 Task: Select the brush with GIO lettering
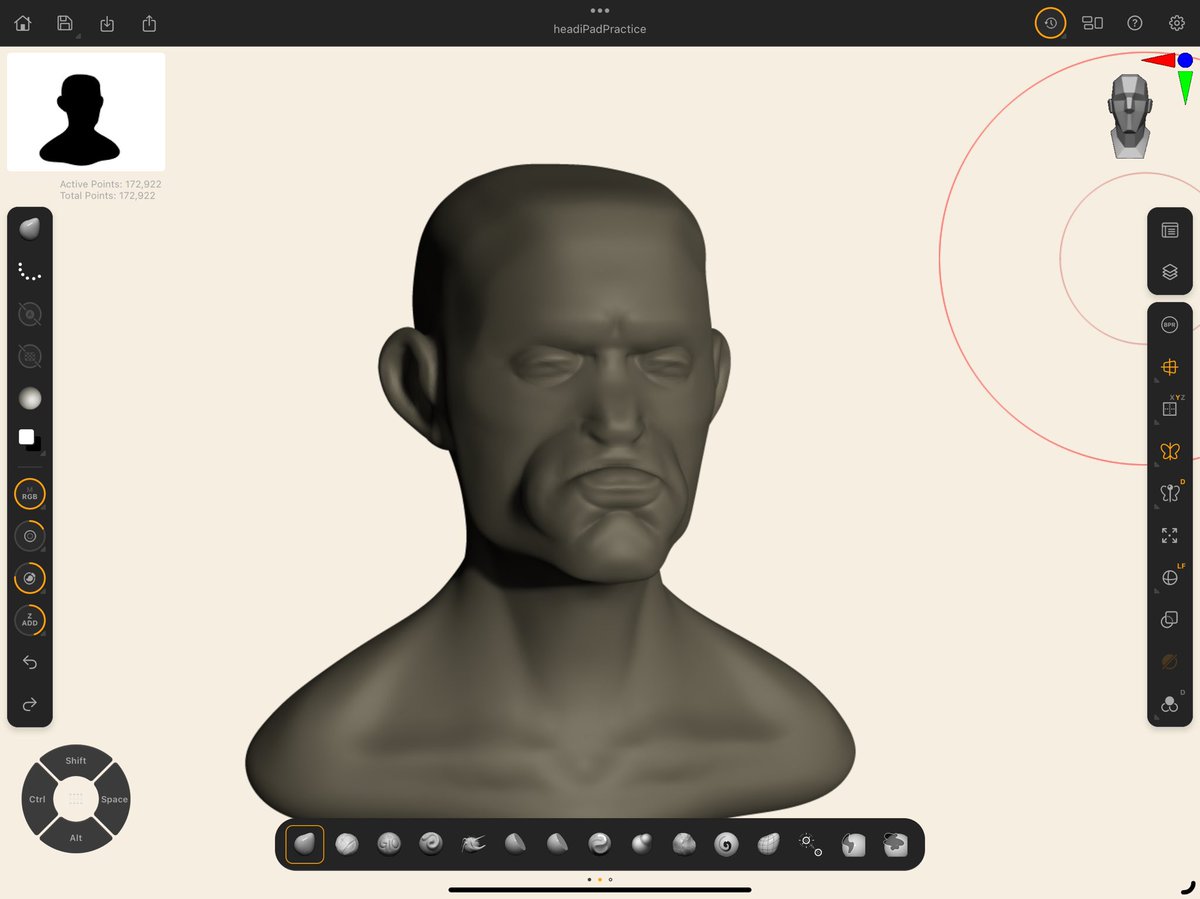[389, 845]
